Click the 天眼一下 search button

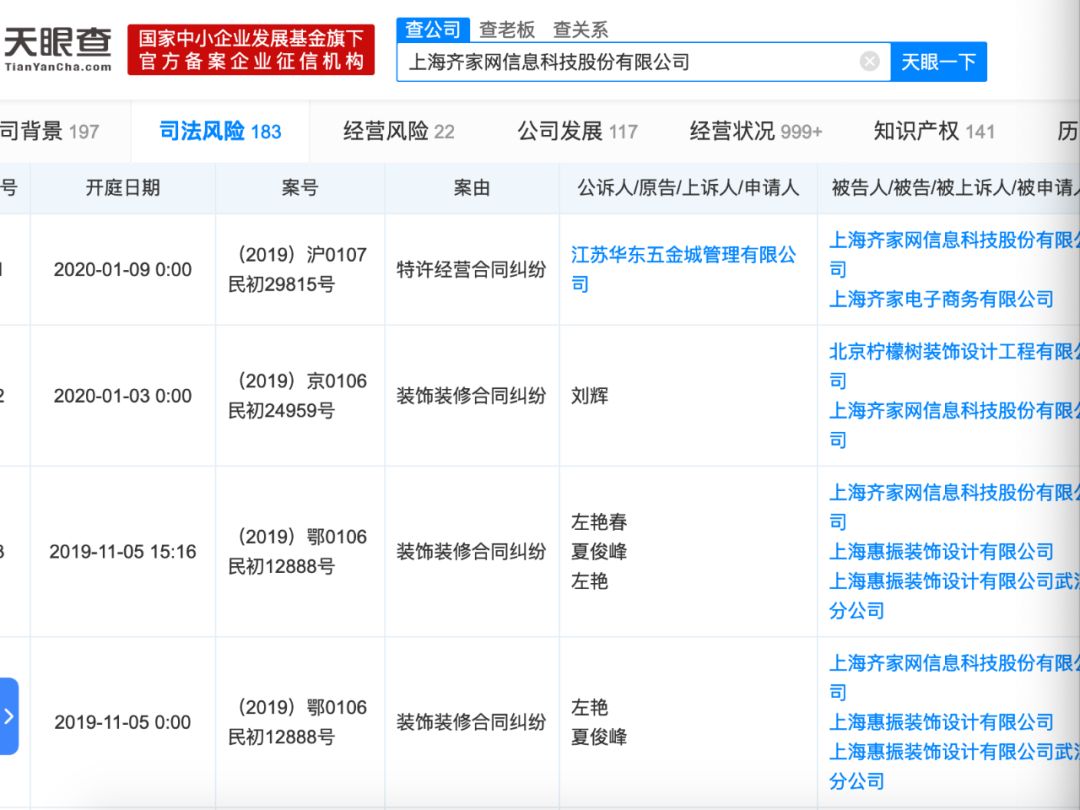click(938, 62)
